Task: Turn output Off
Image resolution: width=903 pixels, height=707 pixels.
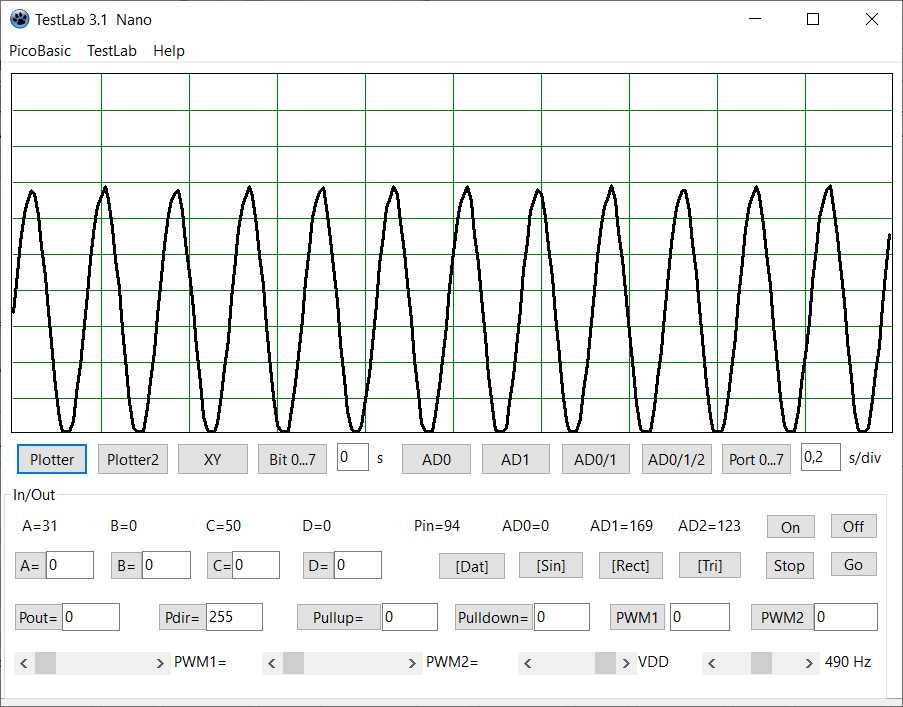Action: point(853,526)
